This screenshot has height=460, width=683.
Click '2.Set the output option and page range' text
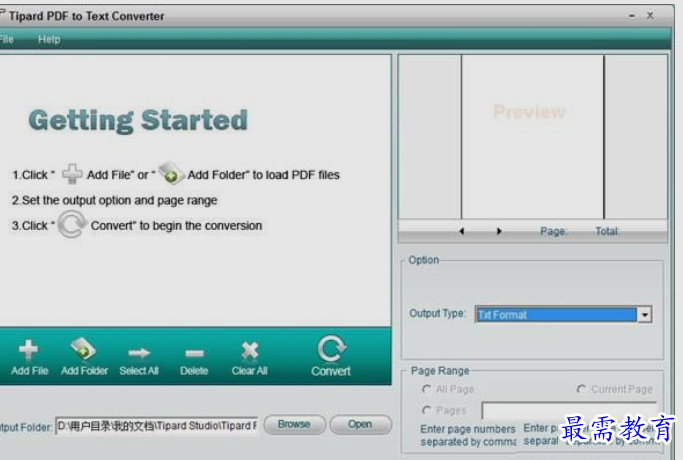coord(115,200)
